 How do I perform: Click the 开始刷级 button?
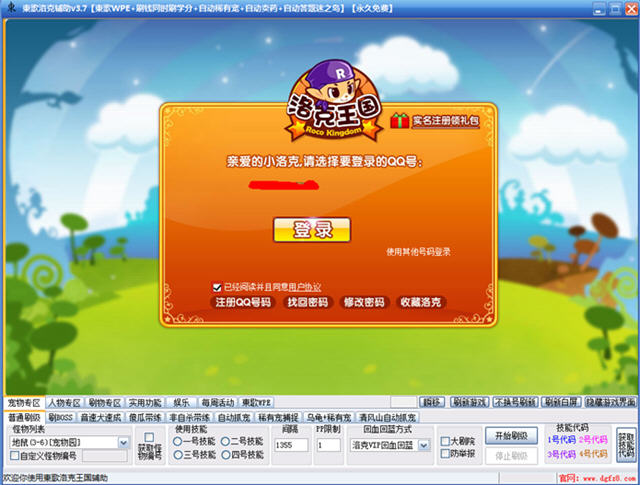[x=511, y=436]
